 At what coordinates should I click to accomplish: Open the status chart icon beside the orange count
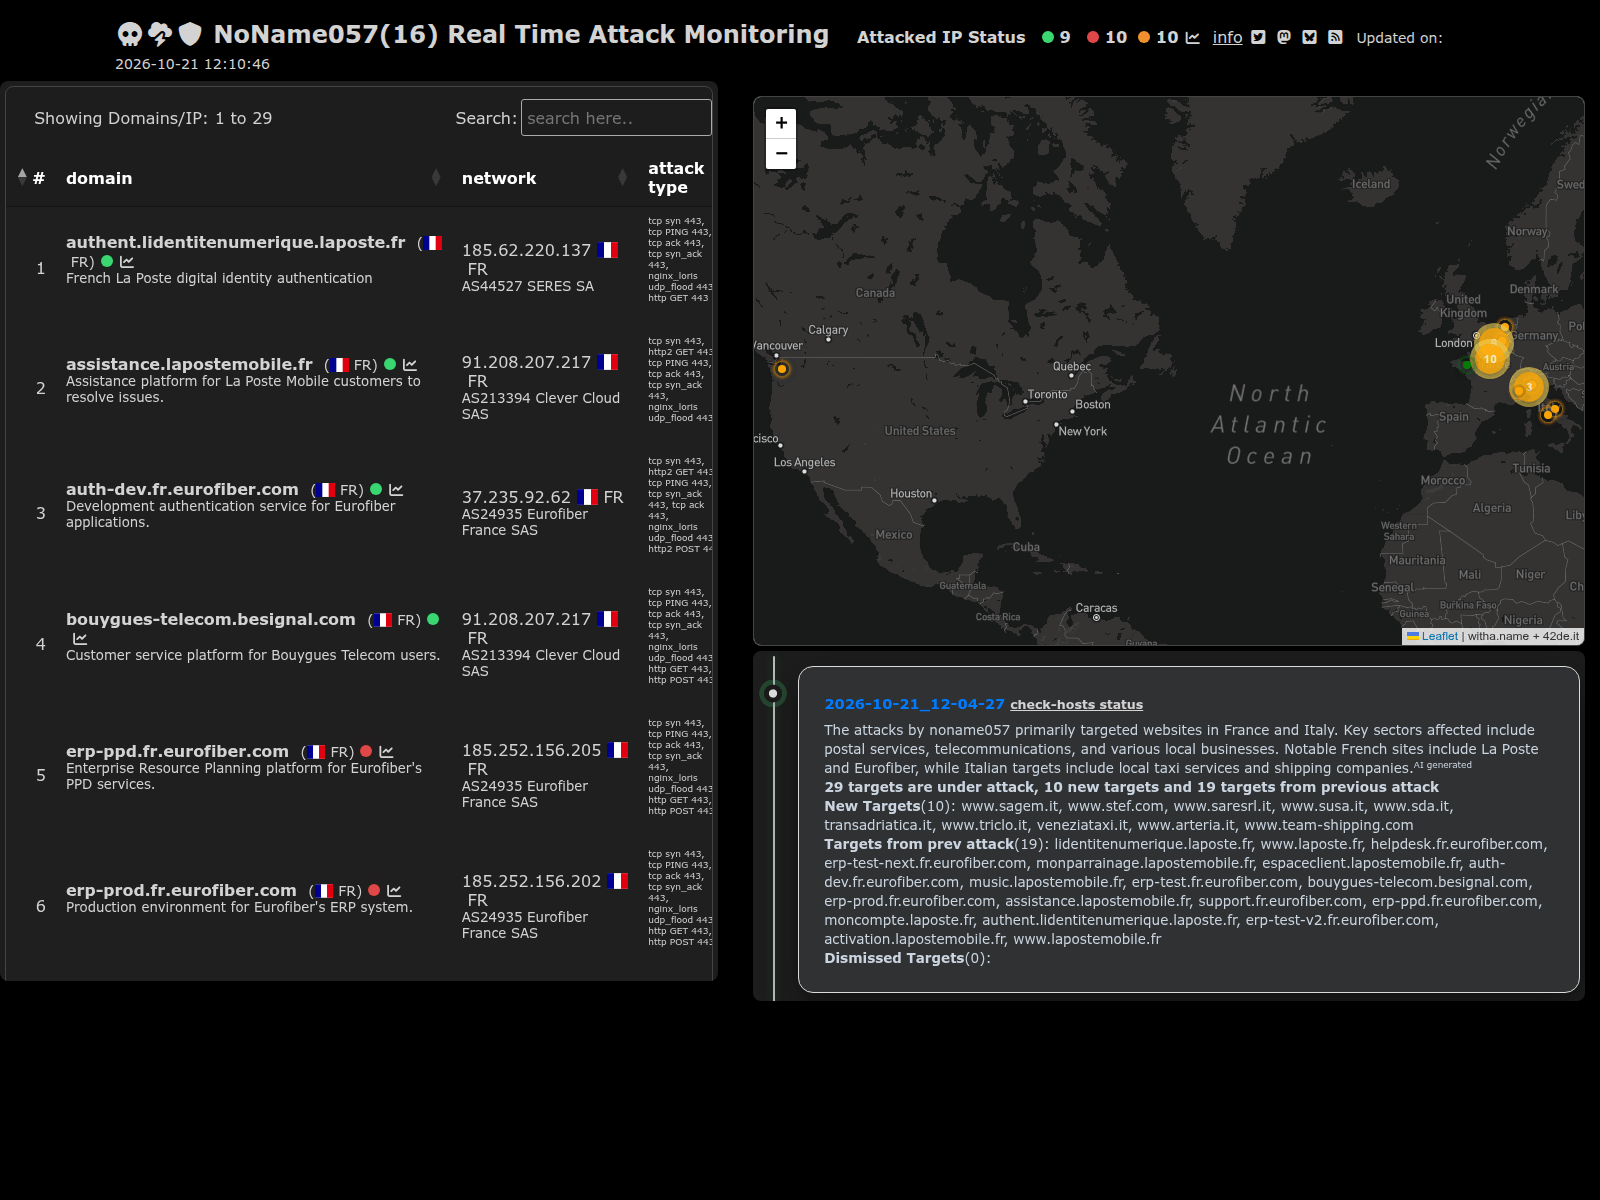(1192, 37)
